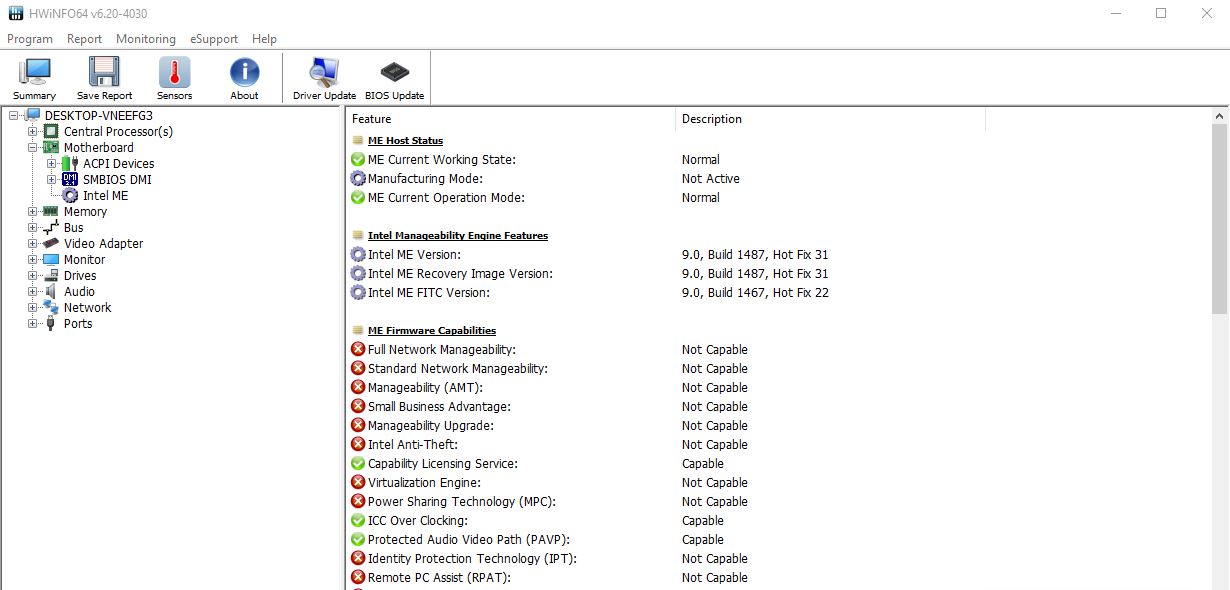The height and width of the screenshot is (590, 1230).
Task: Select the Virtualization Engine row
Action: pos(667,482)
